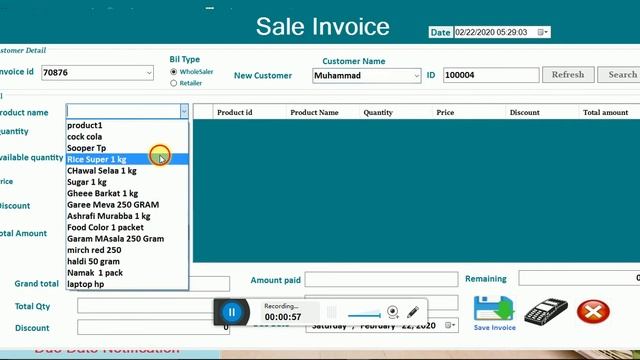Select laptop hp item

coord(127,284)
